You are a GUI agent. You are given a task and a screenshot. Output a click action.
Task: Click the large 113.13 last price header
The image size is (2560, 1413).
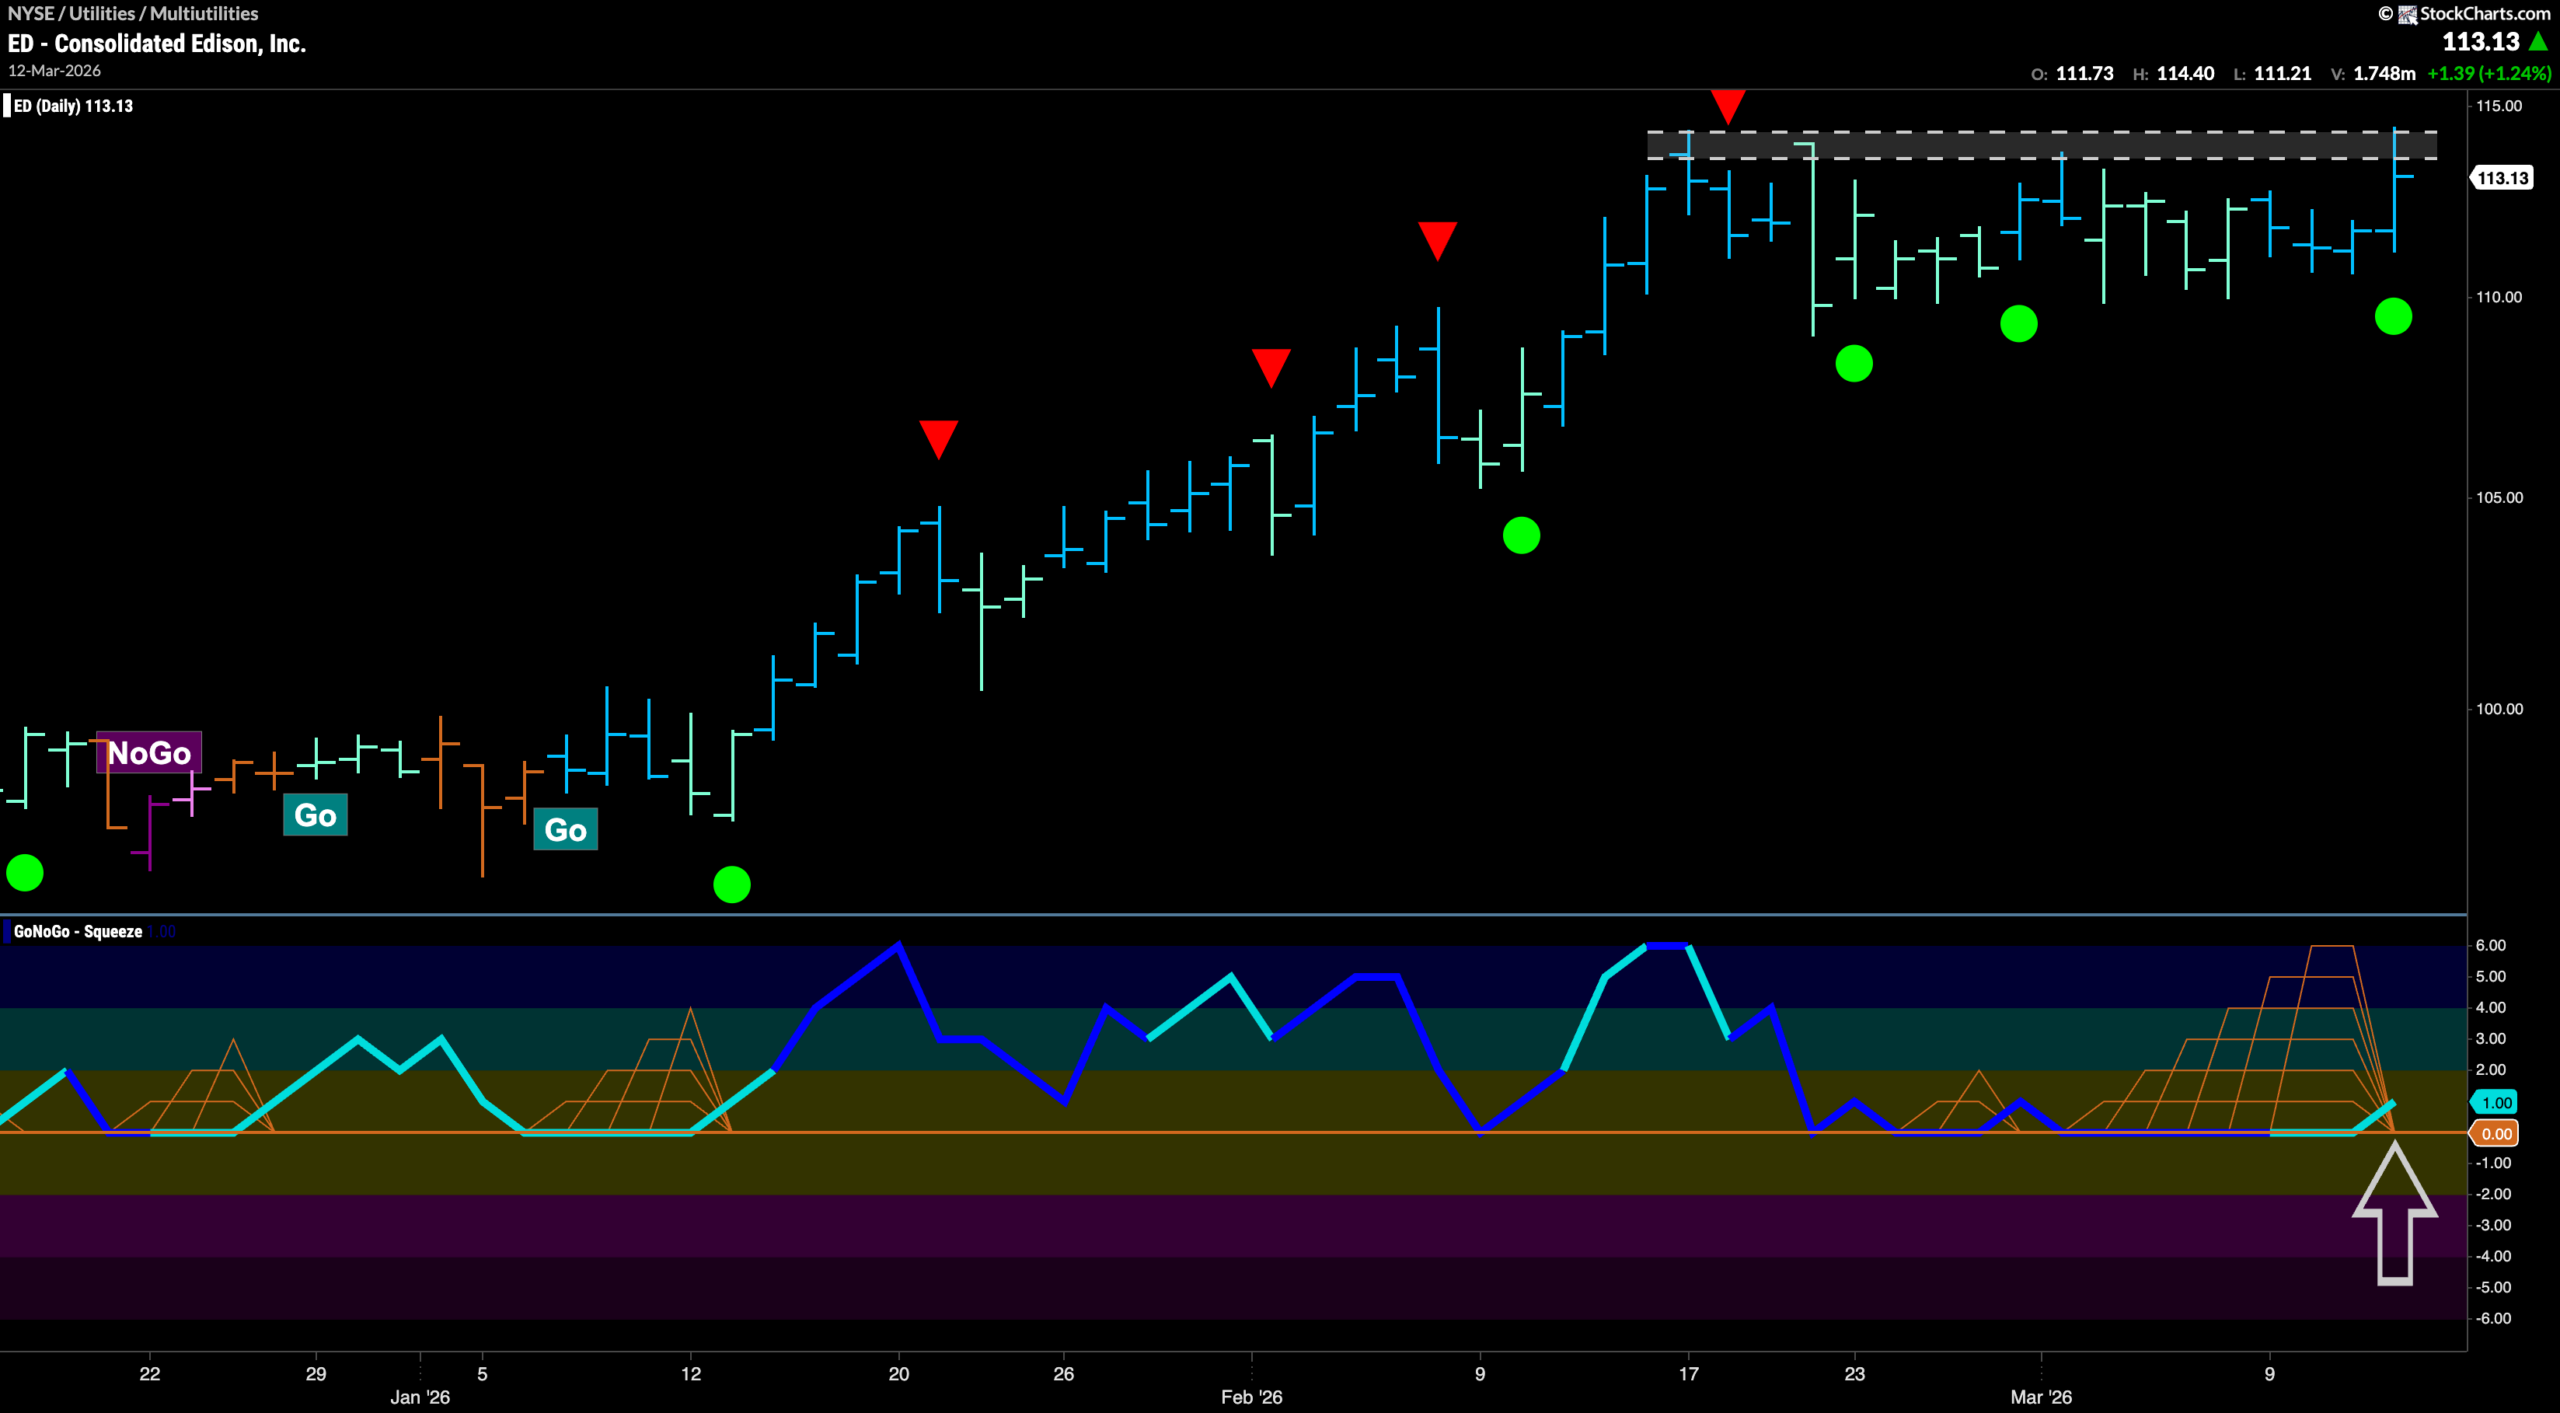tap(2480, 42)
